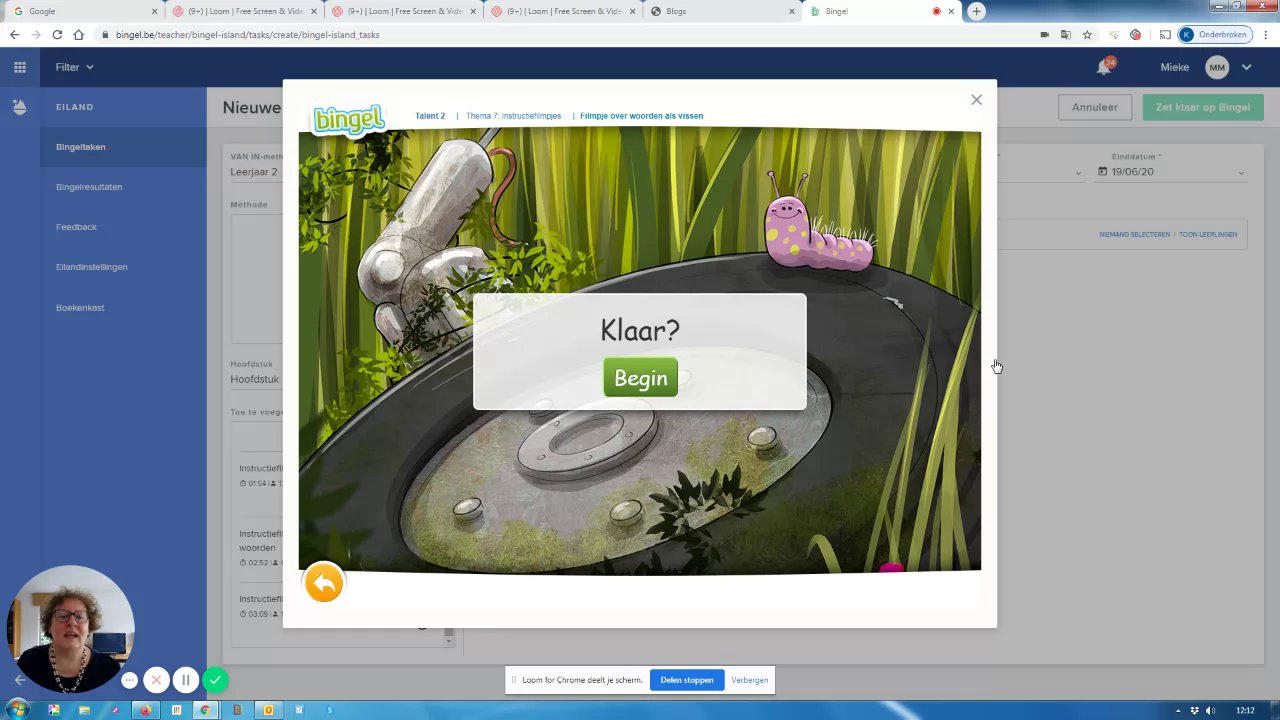Open the app grid menu icon
Image resolution: width=1280 pixels, height=720 pixels.
click(20, 67)
